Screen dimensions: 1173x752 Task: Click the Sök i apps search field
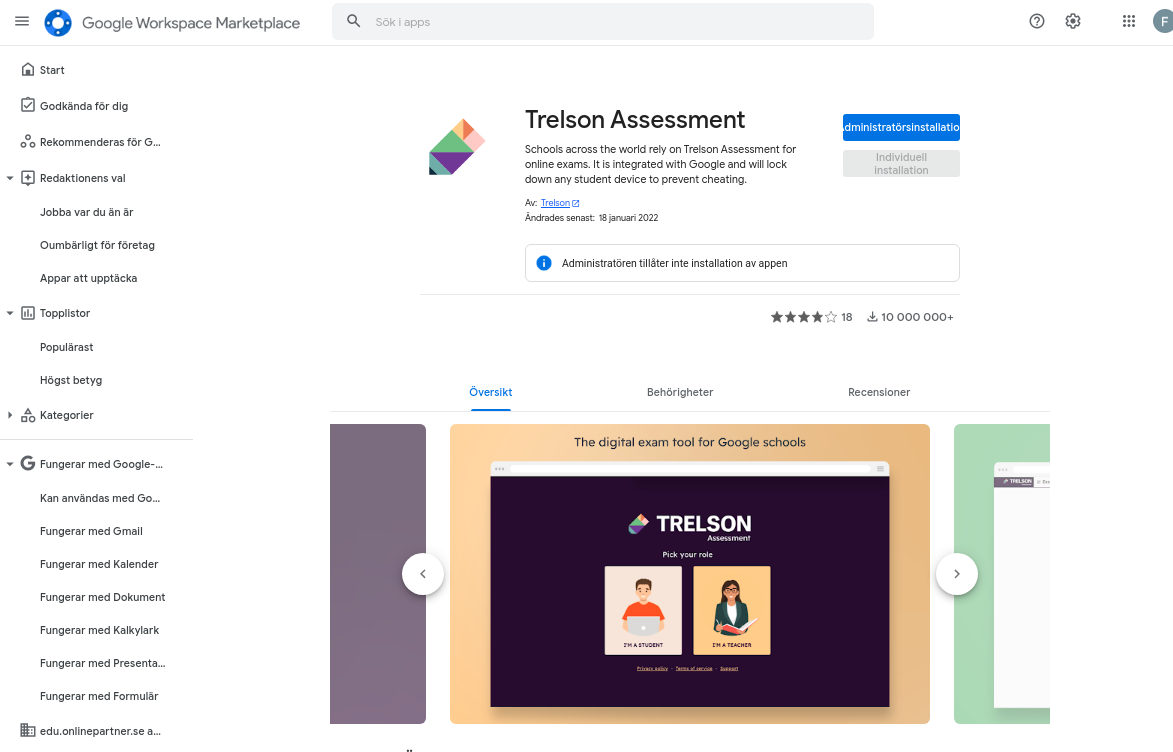pyautogui.click(x=603, y=22)
